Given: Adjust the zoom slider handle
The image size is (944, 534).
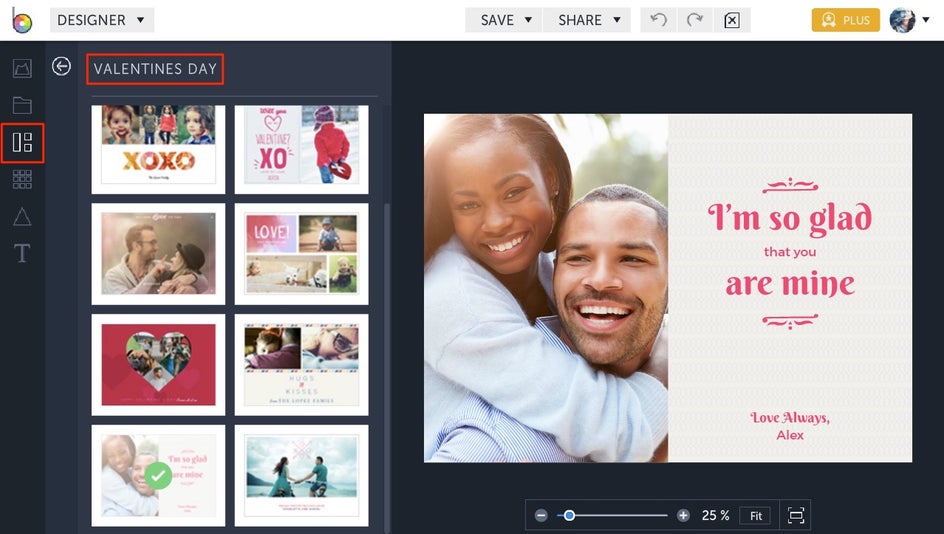Looking at the screenshot, I should 569,515.
